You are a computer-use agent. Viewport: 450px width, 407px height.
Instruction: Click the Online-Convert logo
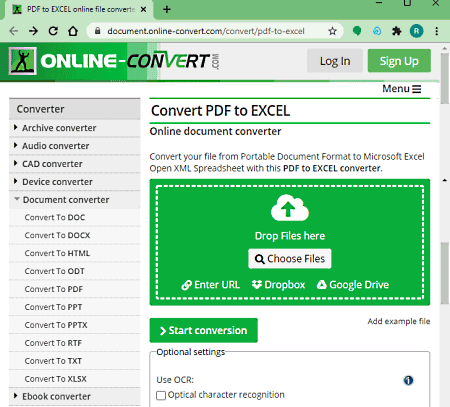click(114, 61)
